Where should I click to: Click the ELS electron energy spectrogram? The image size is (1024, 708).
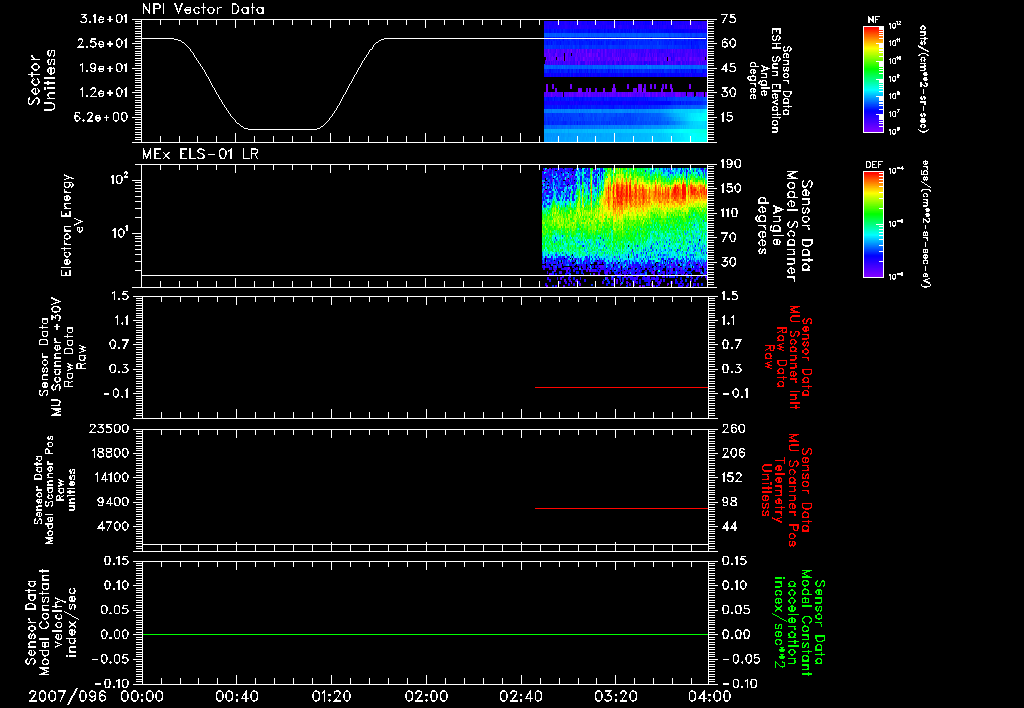click(625, 227)
